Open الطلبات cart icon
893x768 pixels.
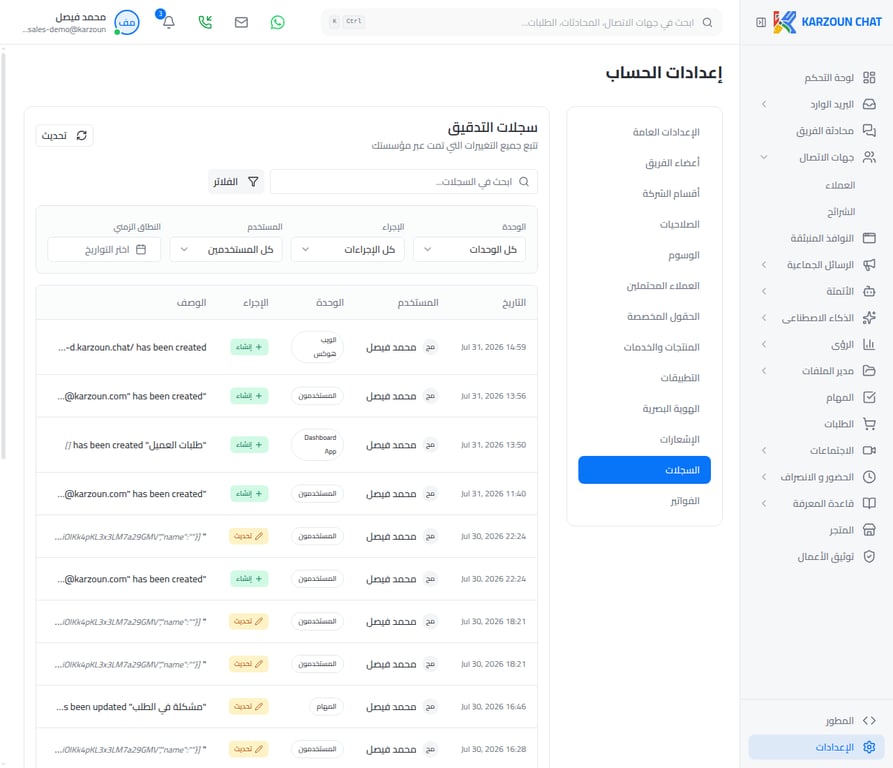tap(869, 424)
